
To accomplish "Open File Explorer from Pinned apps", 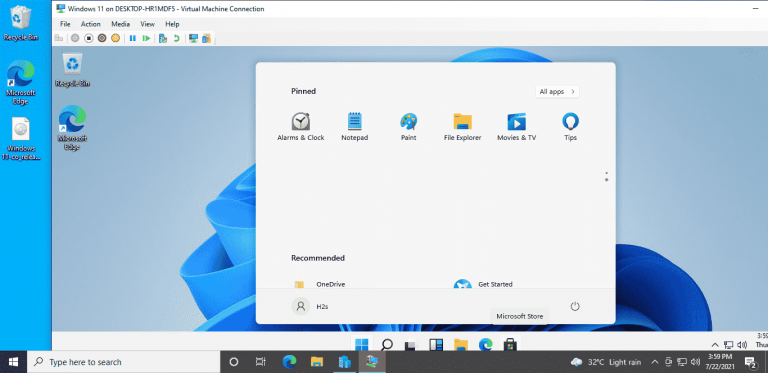I will pos(462,127).
